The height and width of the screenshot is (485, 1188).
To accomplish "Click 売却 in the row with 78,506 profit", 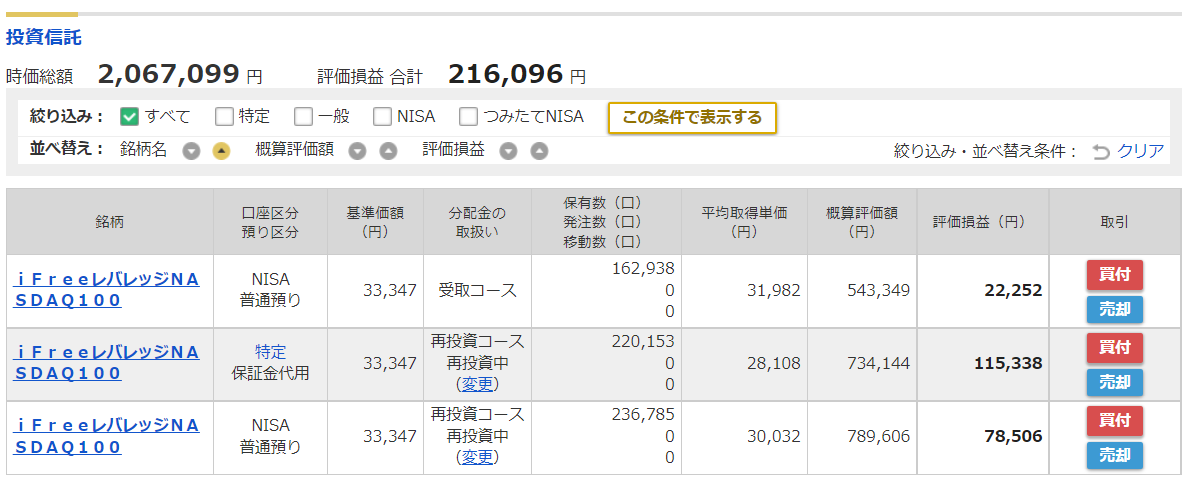I will coord(1115,455).
